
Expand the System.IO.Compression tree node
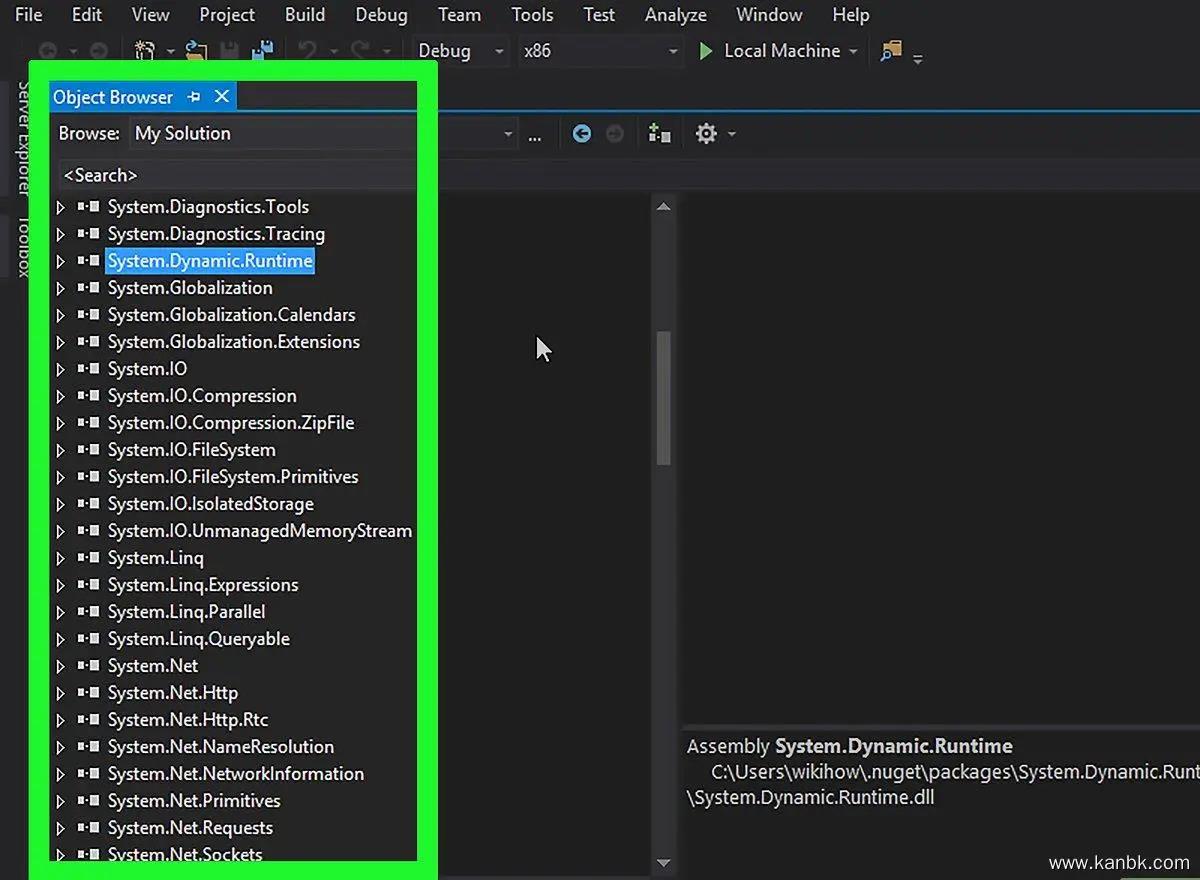tap(61, 397)
